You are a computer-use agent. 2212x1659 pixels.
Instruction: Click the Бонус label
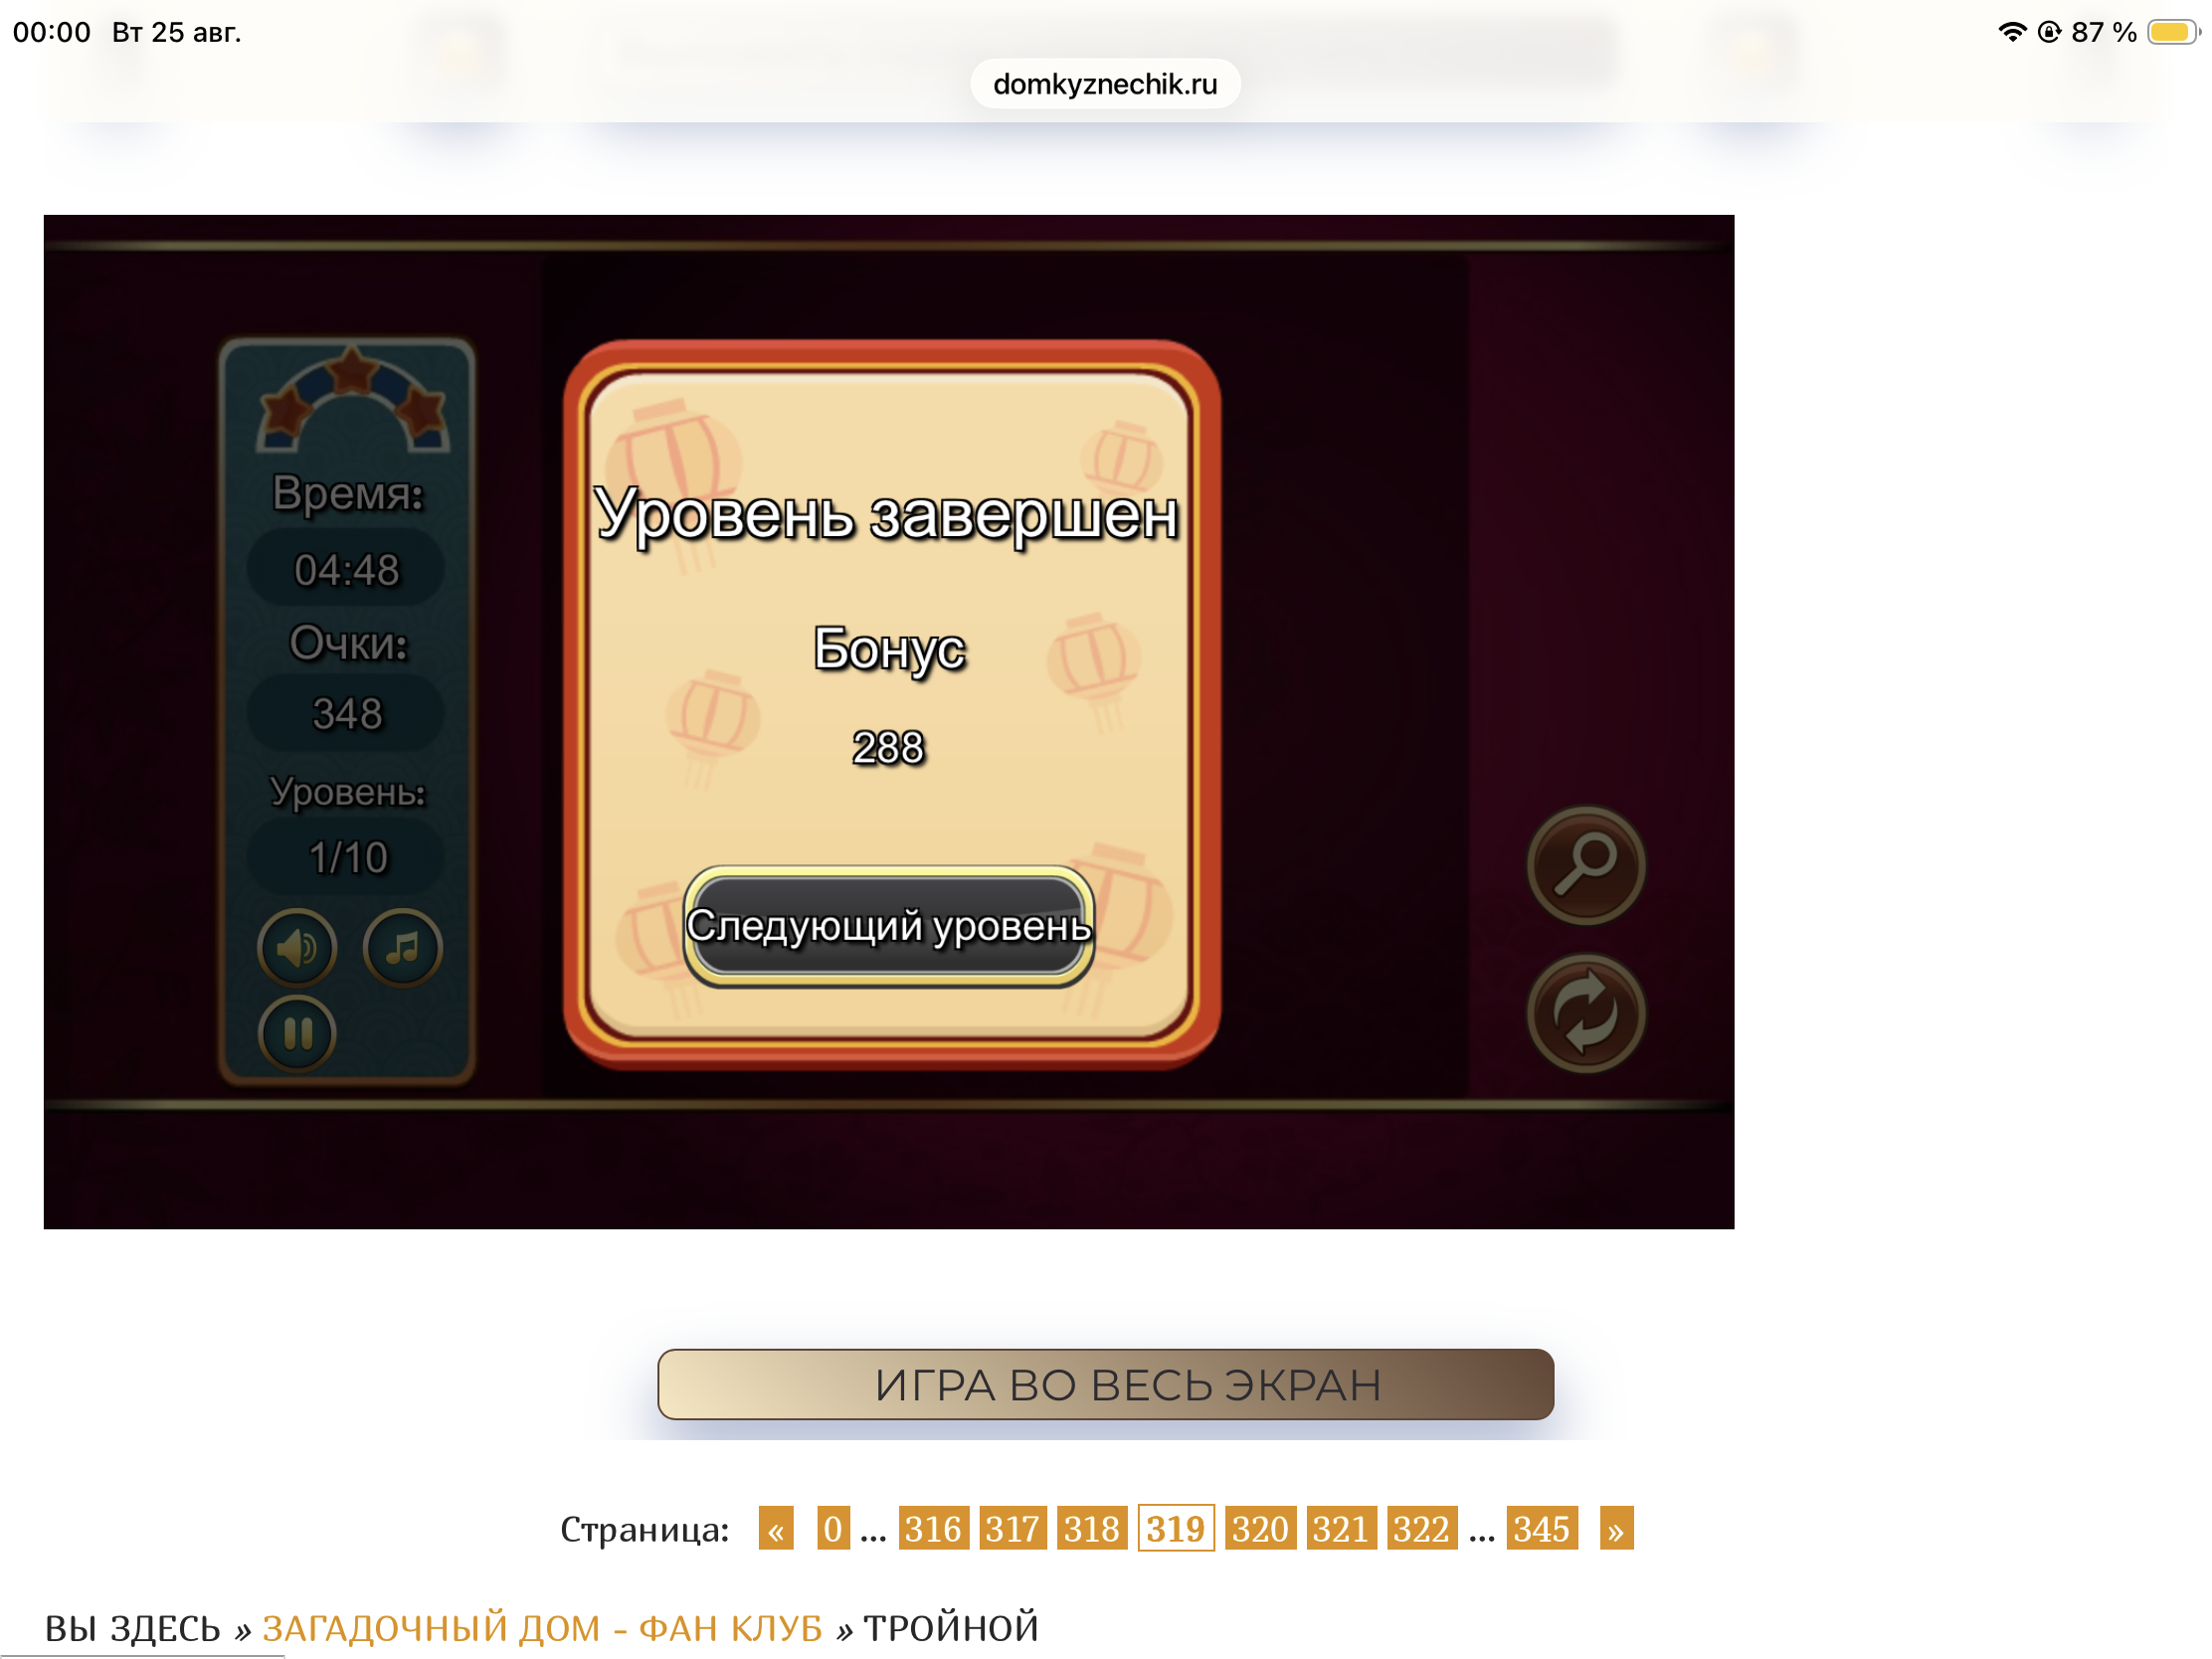(888, 649)
